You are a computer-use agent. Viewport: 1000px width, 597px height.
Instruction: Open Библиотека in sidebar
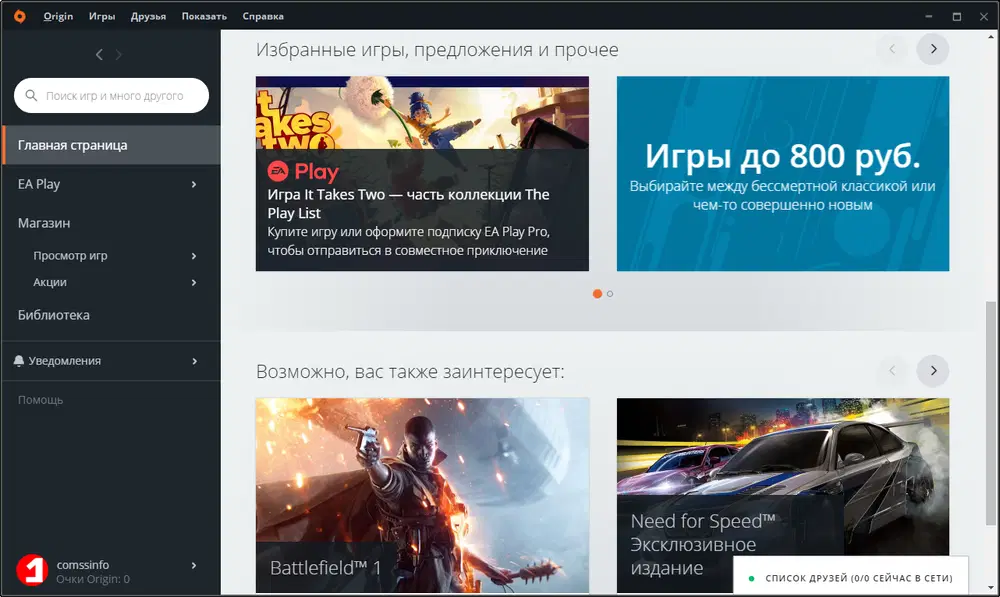click(x=54, y=315)
